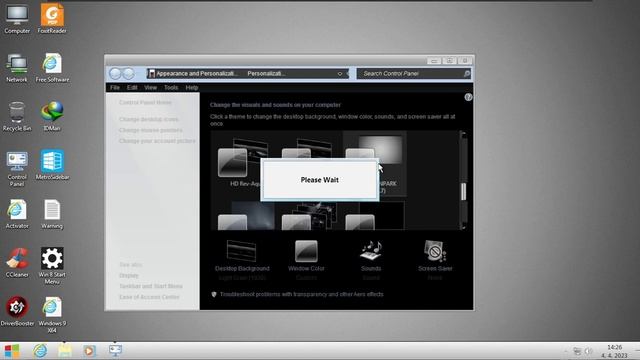Open Control Panel Home link
The width and height of the screenshot is (640, 360).
tap(145, 102)
